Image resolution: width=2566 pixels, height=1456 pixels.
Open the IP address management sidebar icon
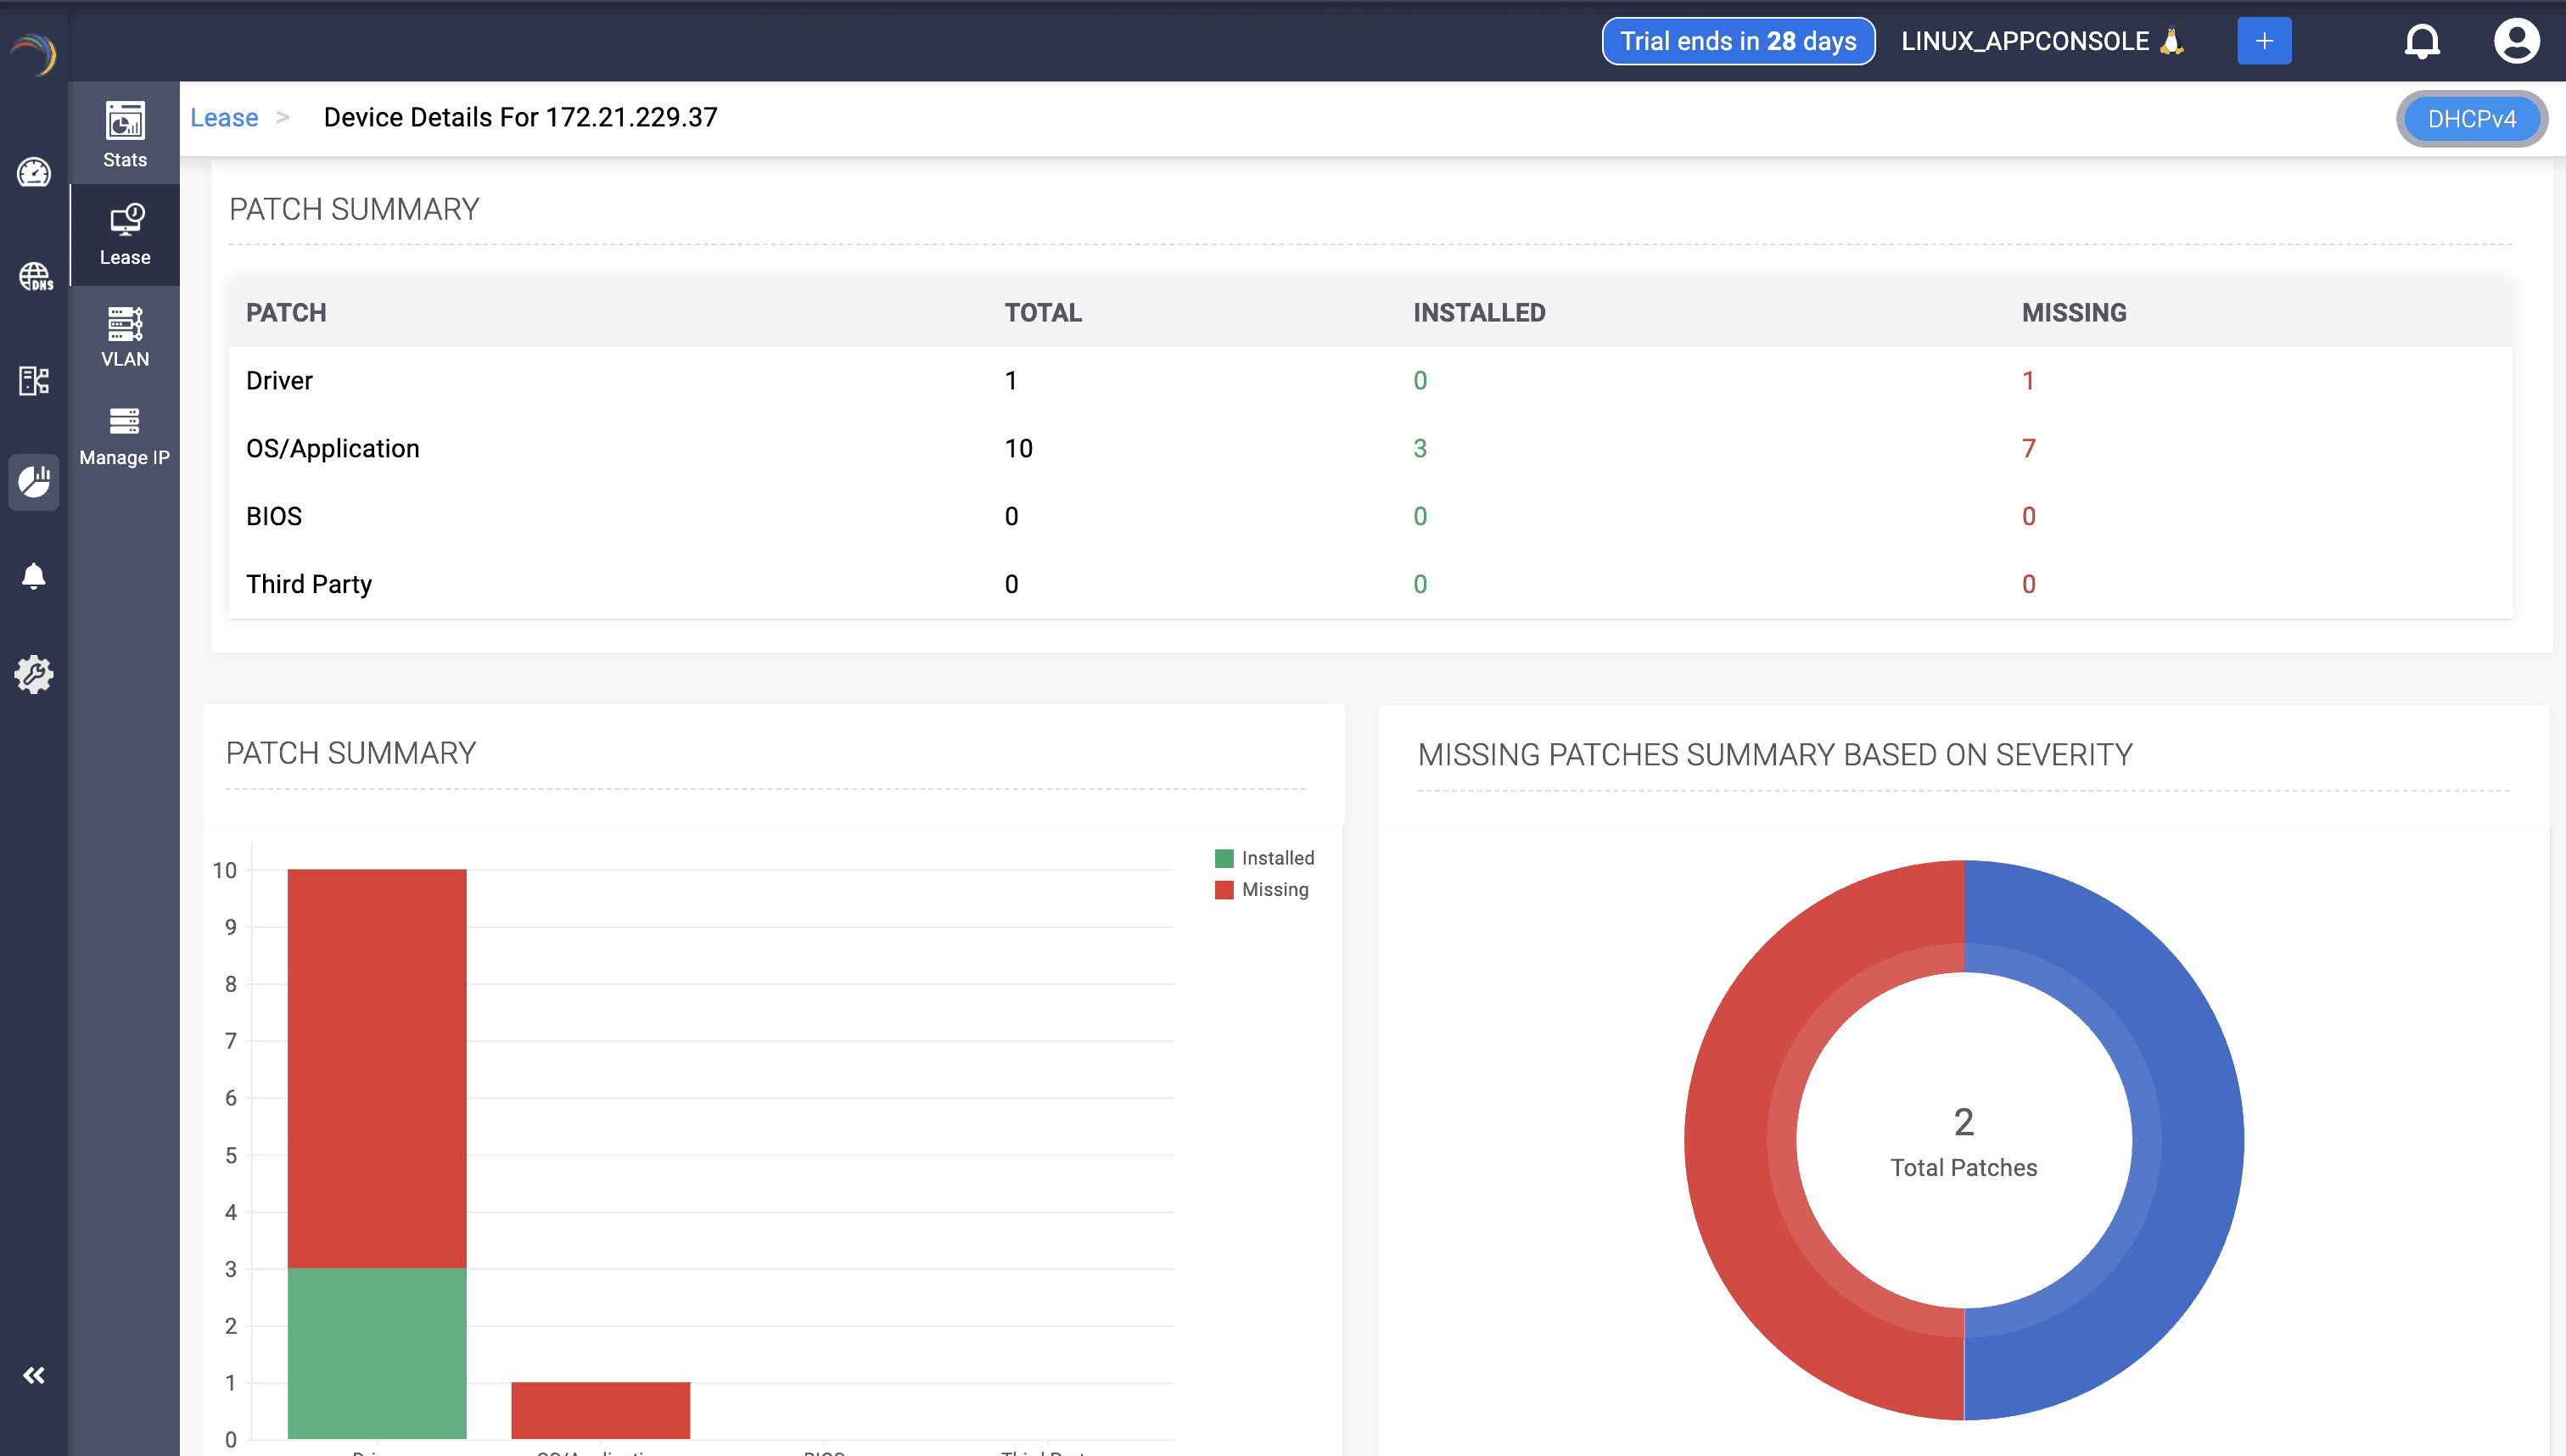click(x=34, y=380)
